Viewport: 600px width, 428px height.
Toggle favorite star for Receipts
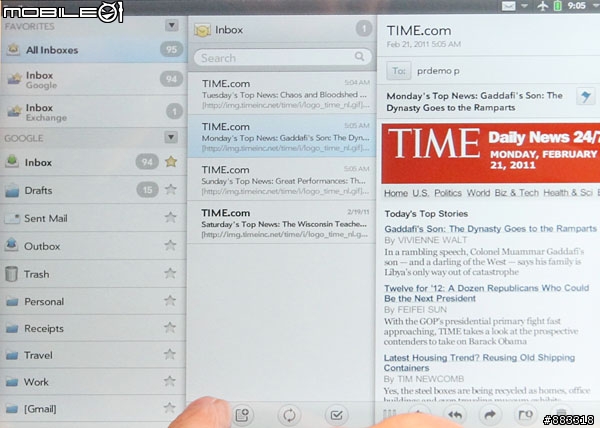(170, 327)
